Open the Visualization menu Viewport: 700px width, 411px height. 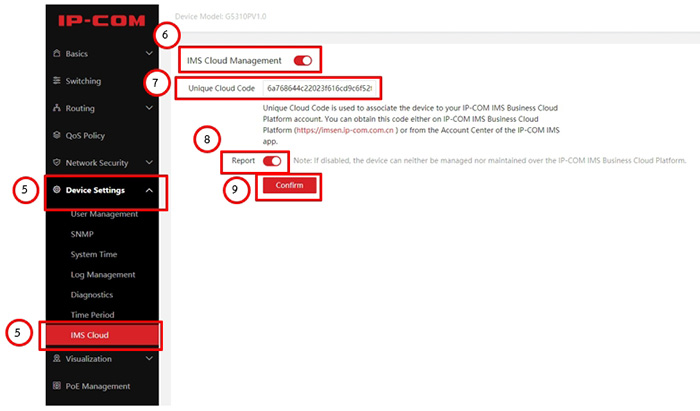point(102,358)
